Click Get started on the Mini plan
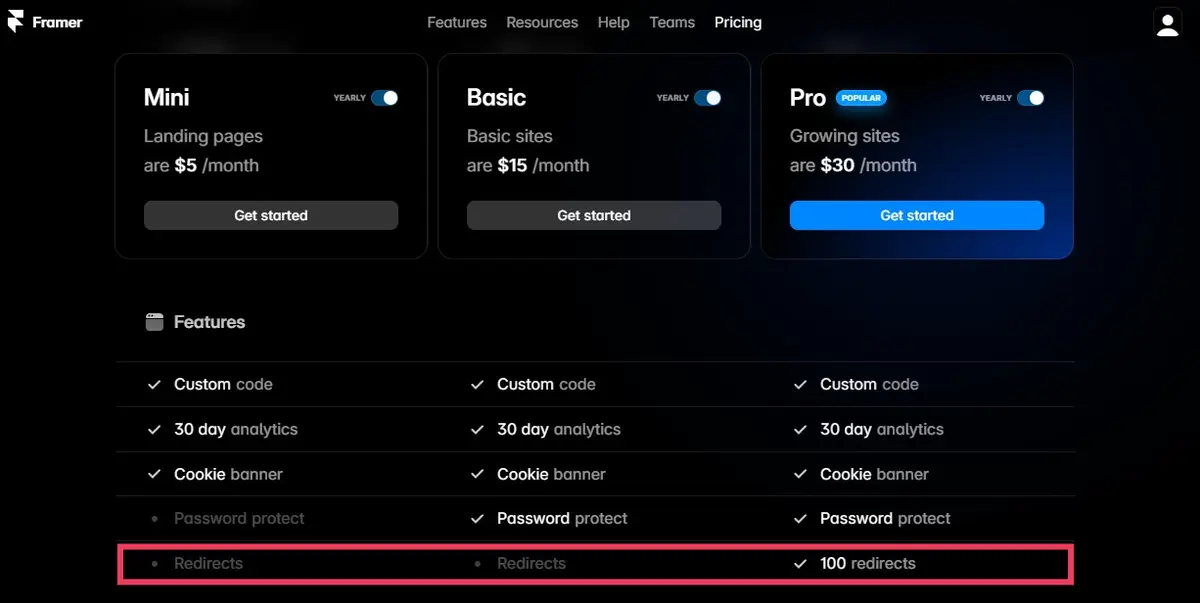Screen dimensions: 1200x603 pos(271,215)
